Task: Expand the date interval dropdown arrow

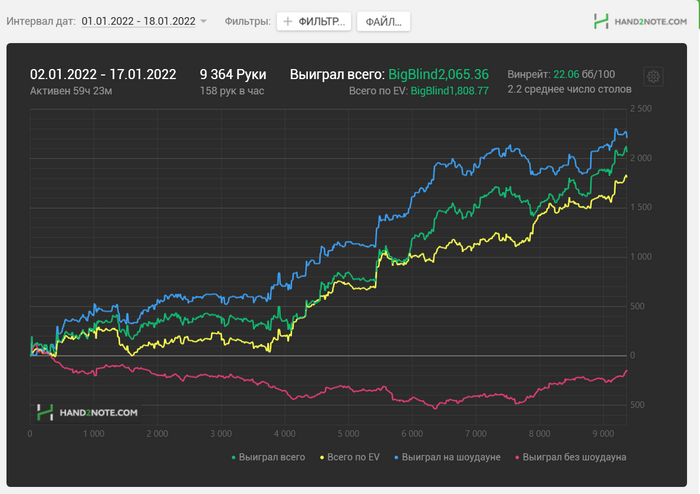Action: tap(204, 21)
